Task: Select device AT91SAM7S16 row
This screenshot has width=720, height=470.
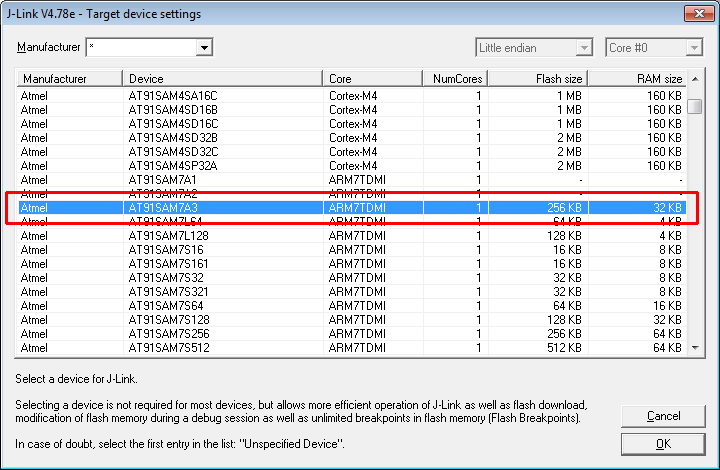Action: tap(352, 250)
